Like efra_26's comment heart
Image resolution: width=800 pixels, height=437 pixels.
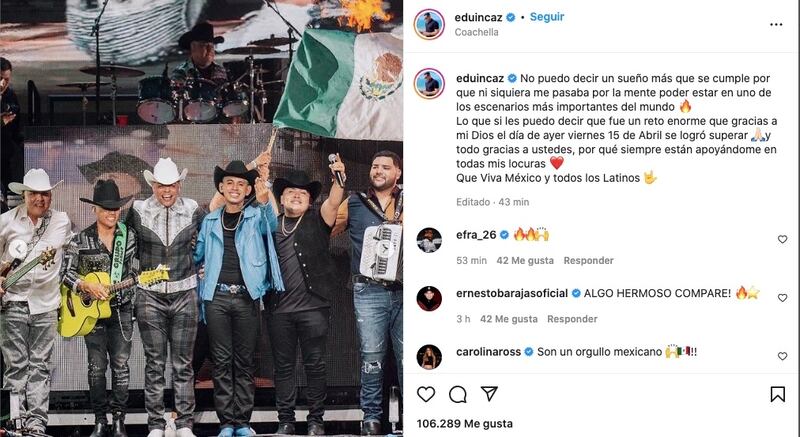tap(782, 239)
